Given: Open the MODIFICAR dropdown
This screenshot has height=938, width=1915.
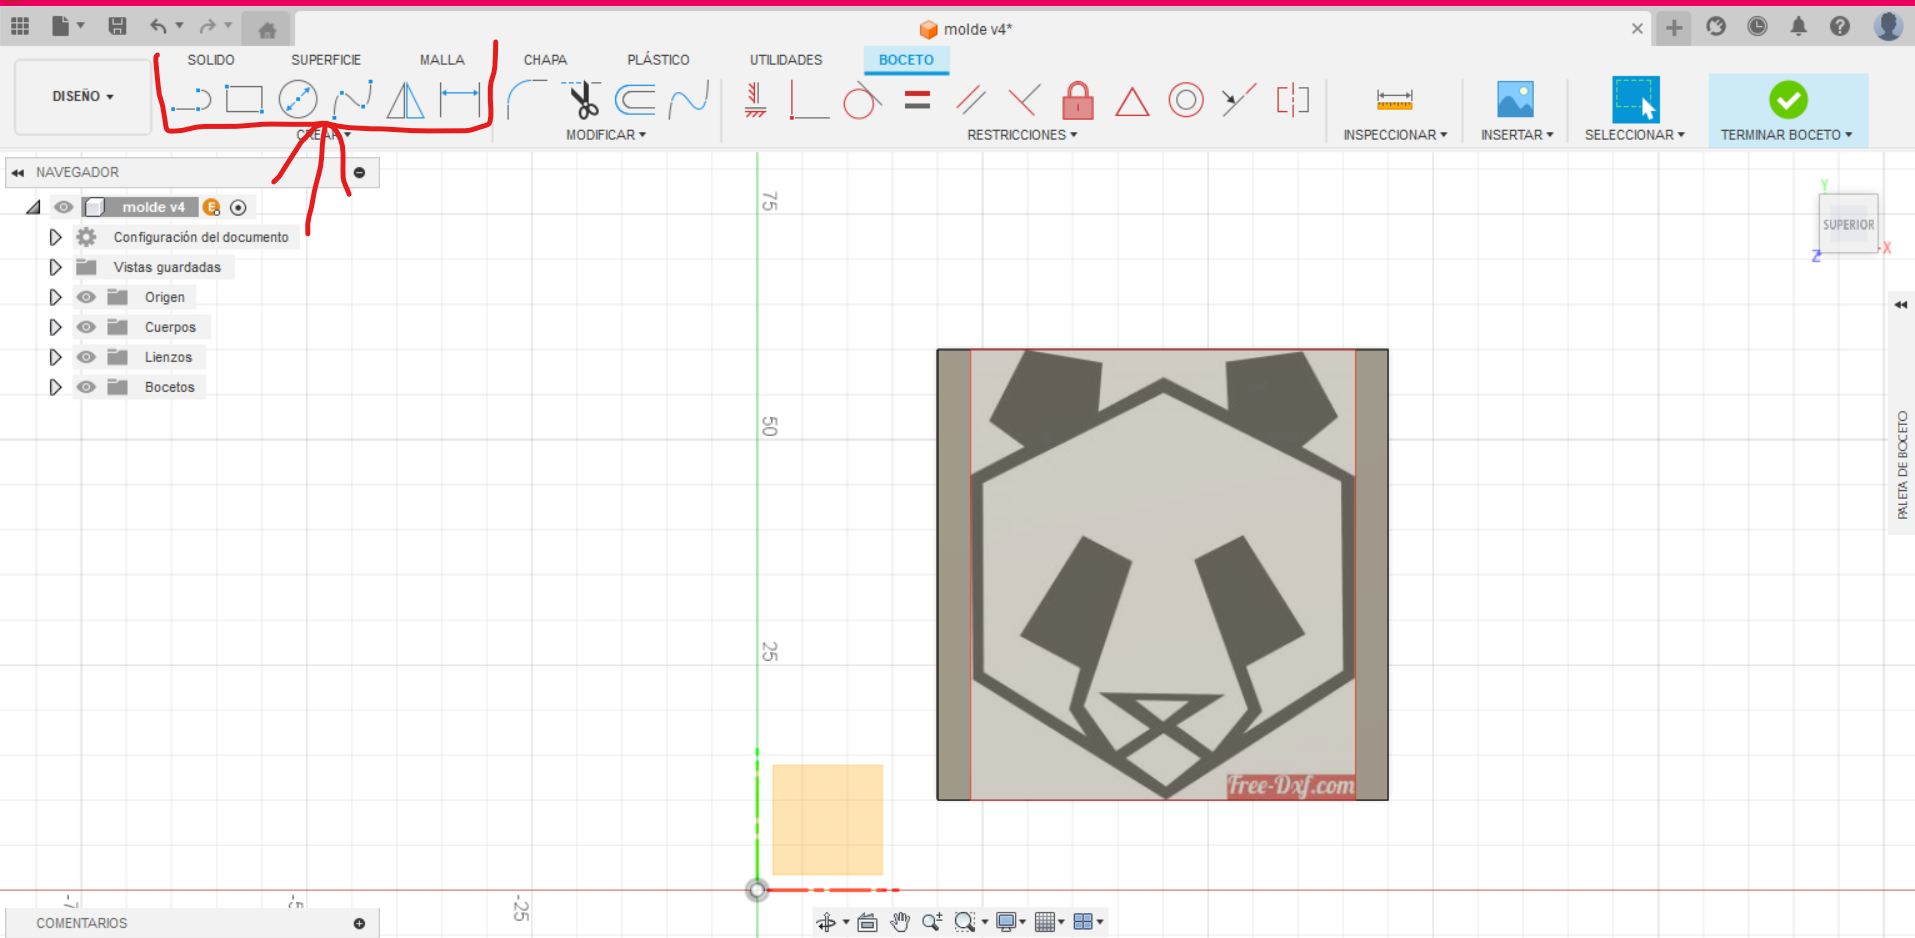Looking at the screenshot, I should click(x=606, y=134).
